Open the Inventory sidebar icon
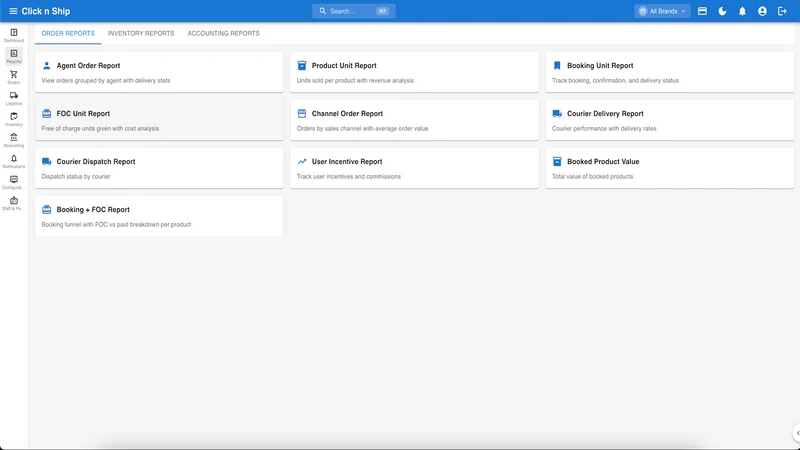The height and width of the screenshot is (450, 800). pyautogui.click(x=14, y=119)
